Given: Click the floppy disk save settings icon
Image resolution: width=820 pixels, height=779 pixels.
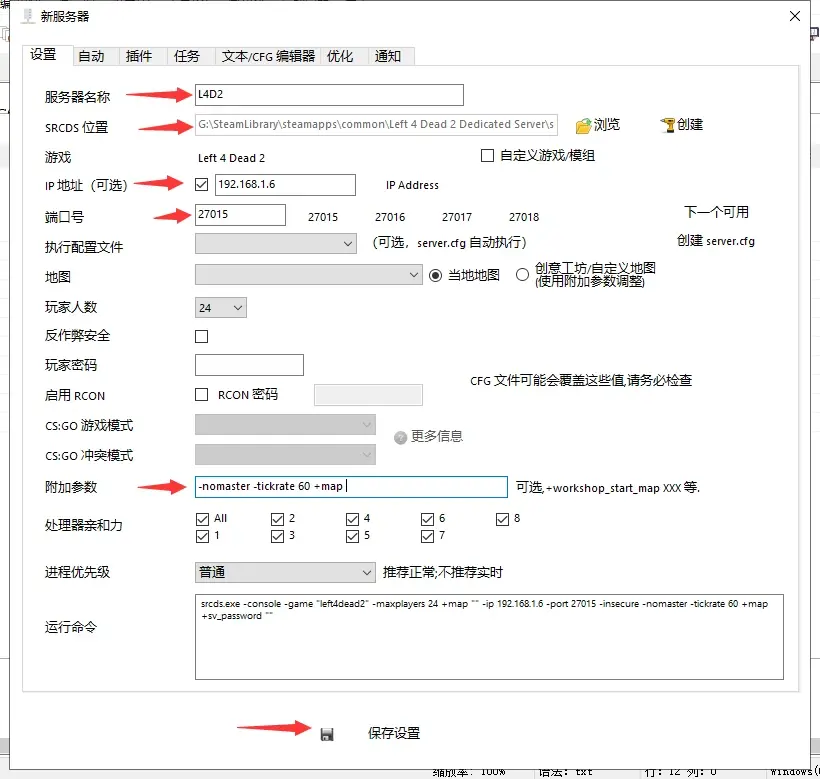Looking at the screenshot, I should click(327, 734).
